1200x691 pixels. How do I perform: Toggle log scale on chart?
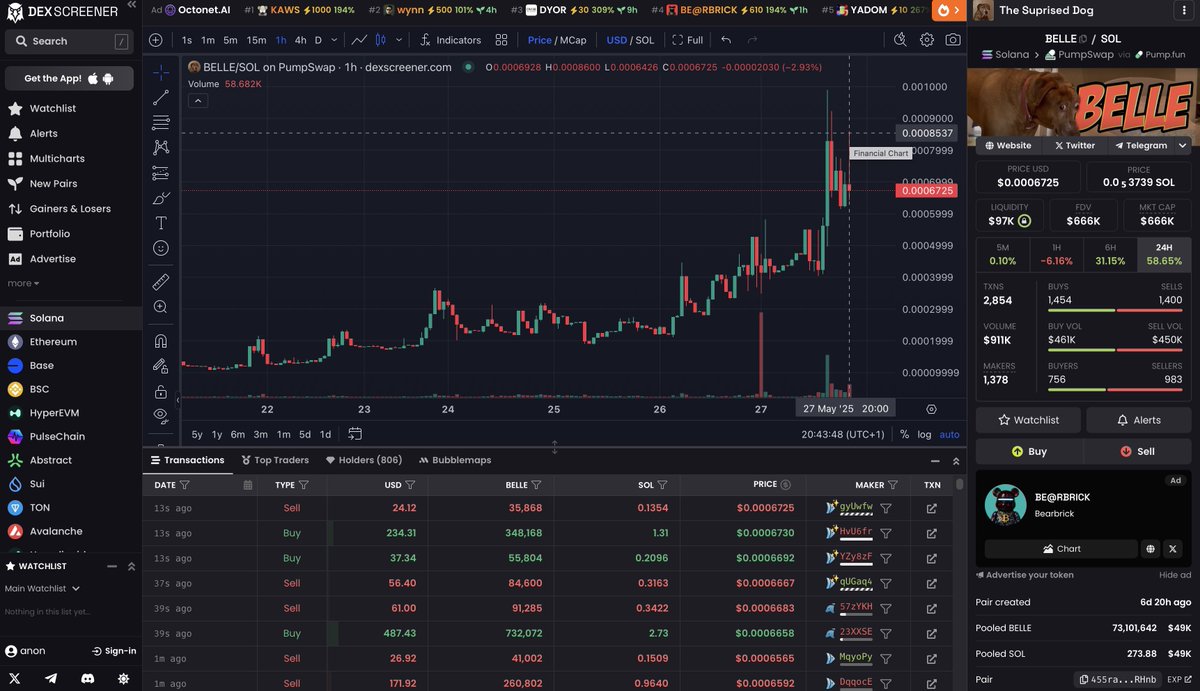pos(924,435)
